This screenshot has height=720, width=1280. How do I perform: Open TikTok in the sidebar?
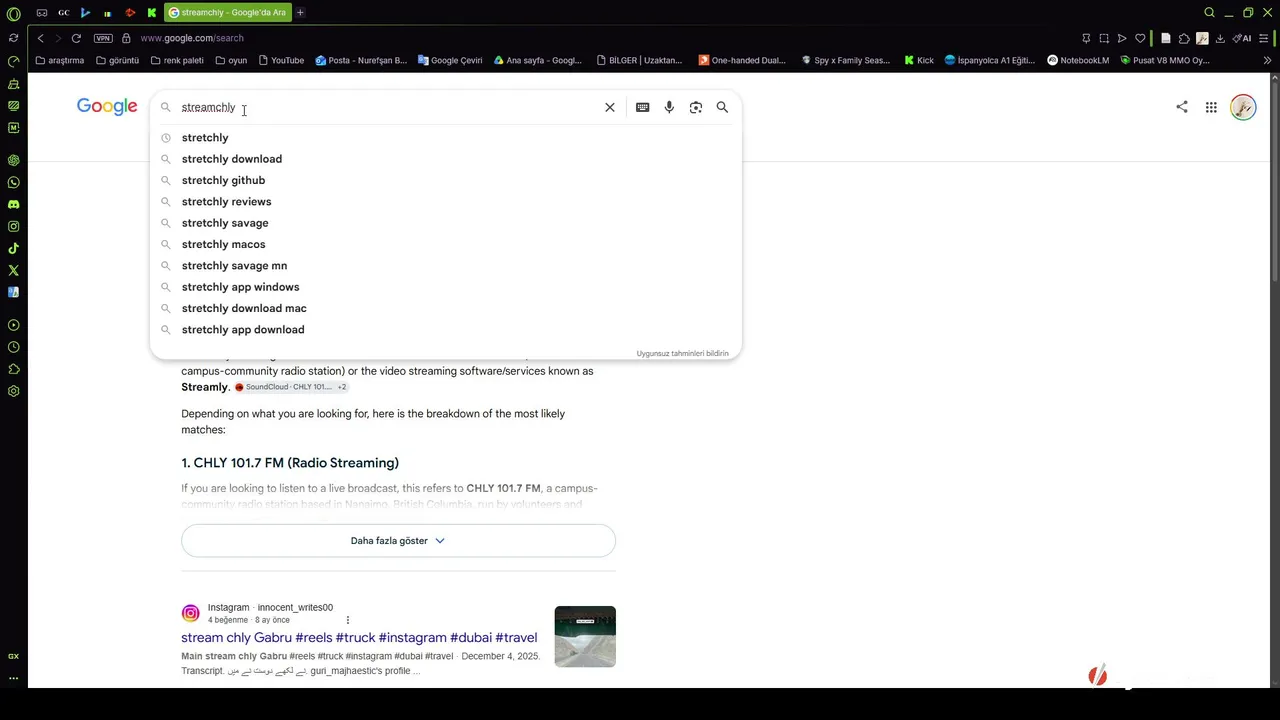click(13, 248)
